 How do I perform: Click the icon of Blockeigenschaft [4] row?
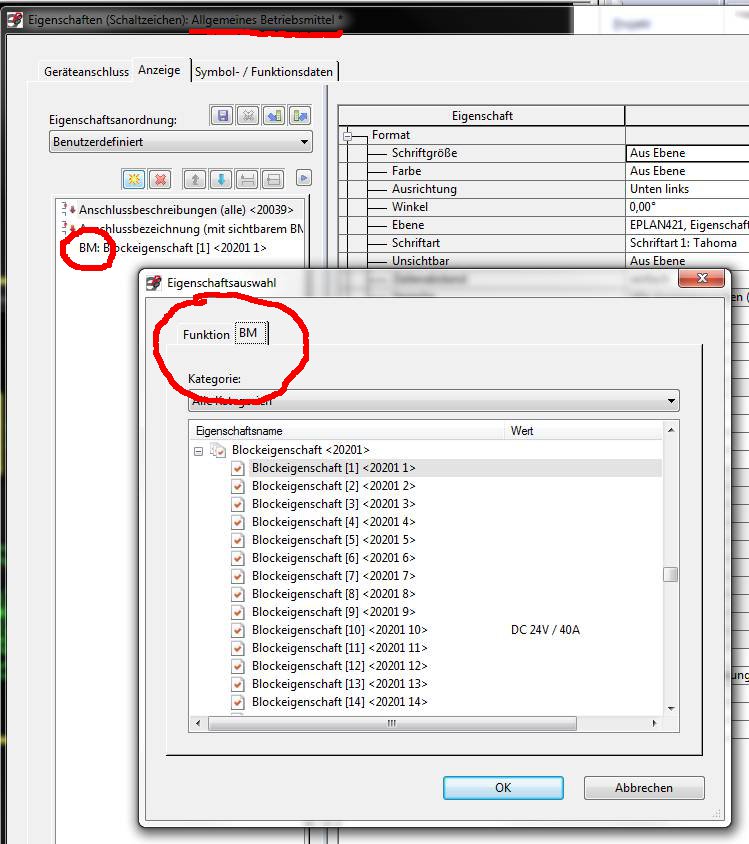tap(237, 522)
